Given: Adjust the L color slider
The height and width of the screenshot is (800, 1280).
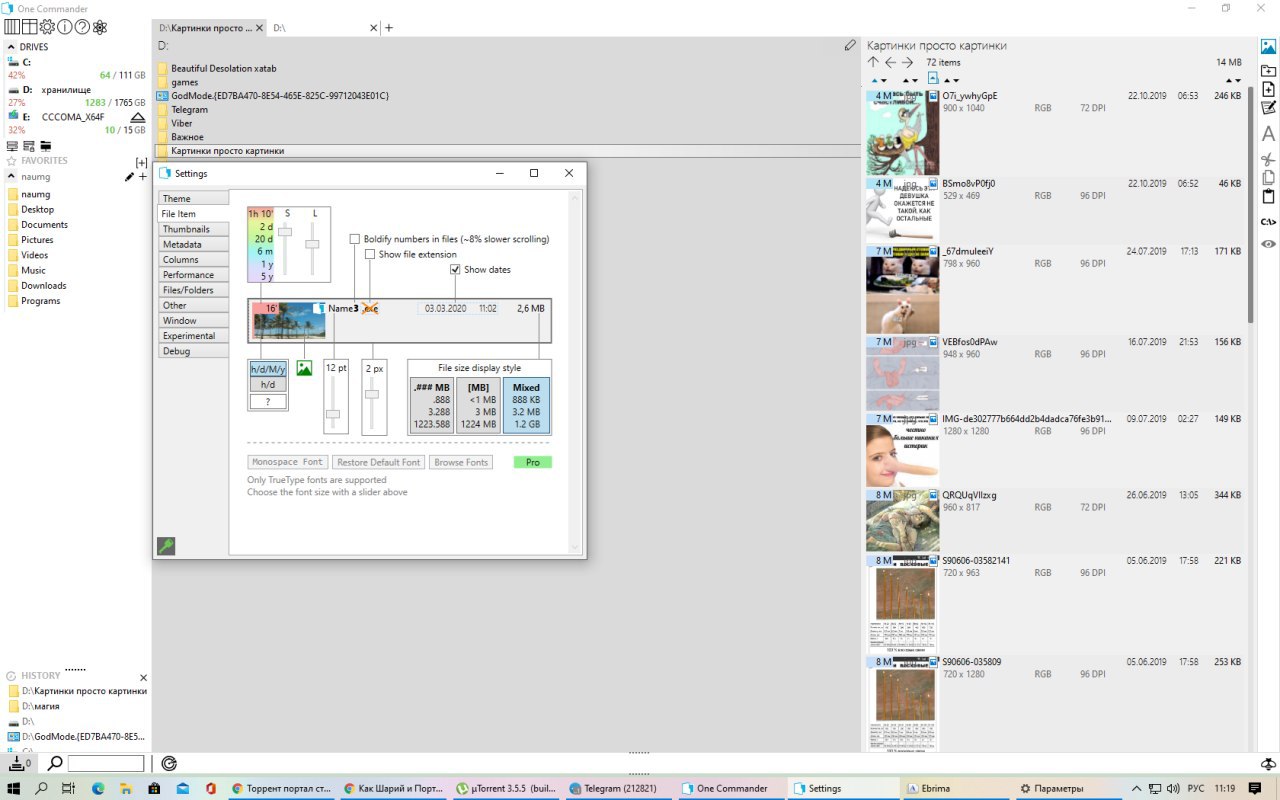Looking at the screenshot, I should click(313, 243).
